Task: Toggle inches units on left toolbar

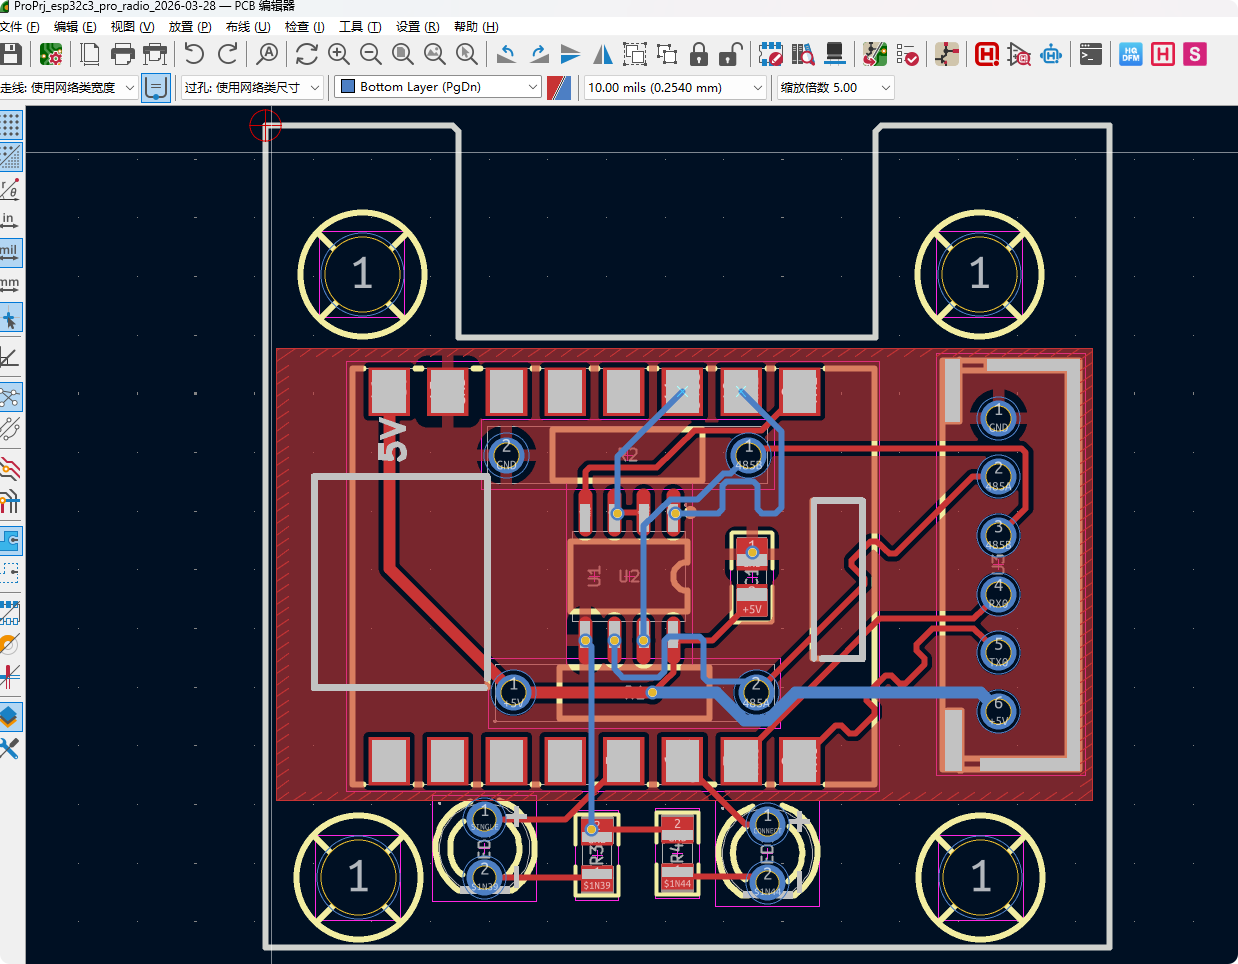Action: [x=10, y=220]
